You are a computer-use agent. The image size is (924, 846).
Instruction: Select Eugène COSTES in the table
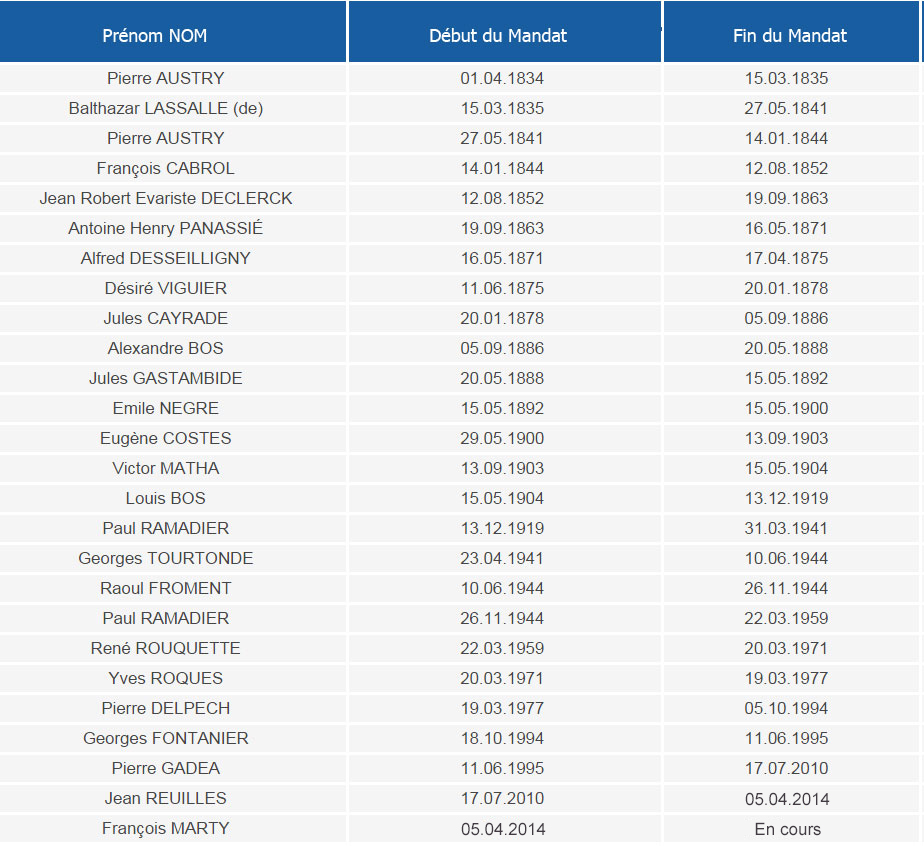pyautogui.click(x=166, y=438)
